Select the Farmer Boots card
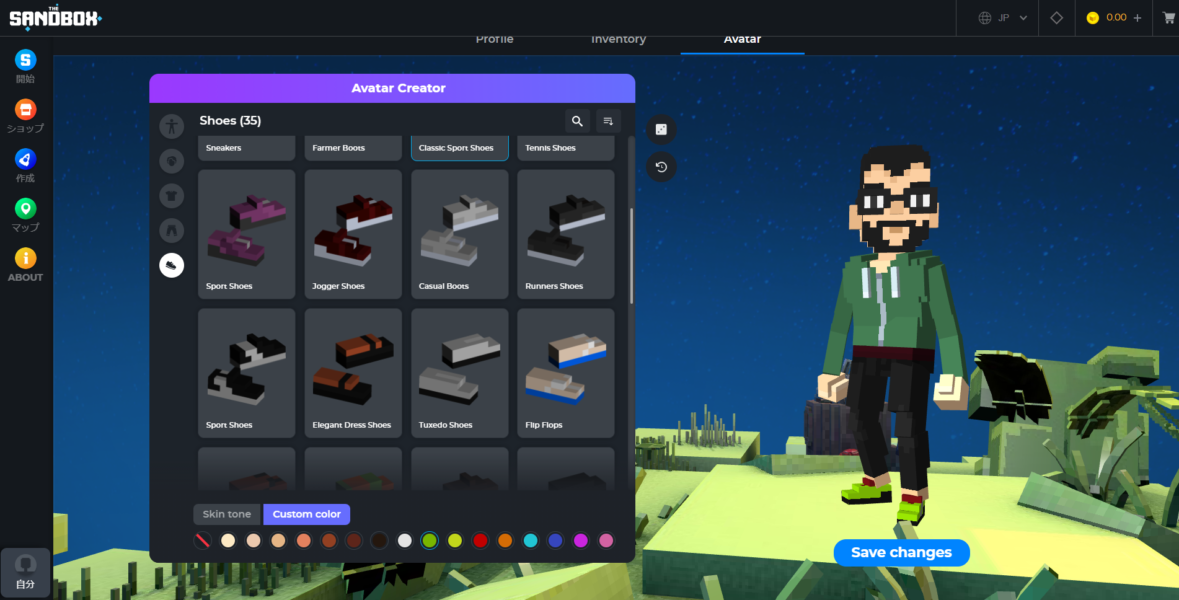Viewport: 1179px width, 600px height. pyautogui.click(x=353, y=148)
